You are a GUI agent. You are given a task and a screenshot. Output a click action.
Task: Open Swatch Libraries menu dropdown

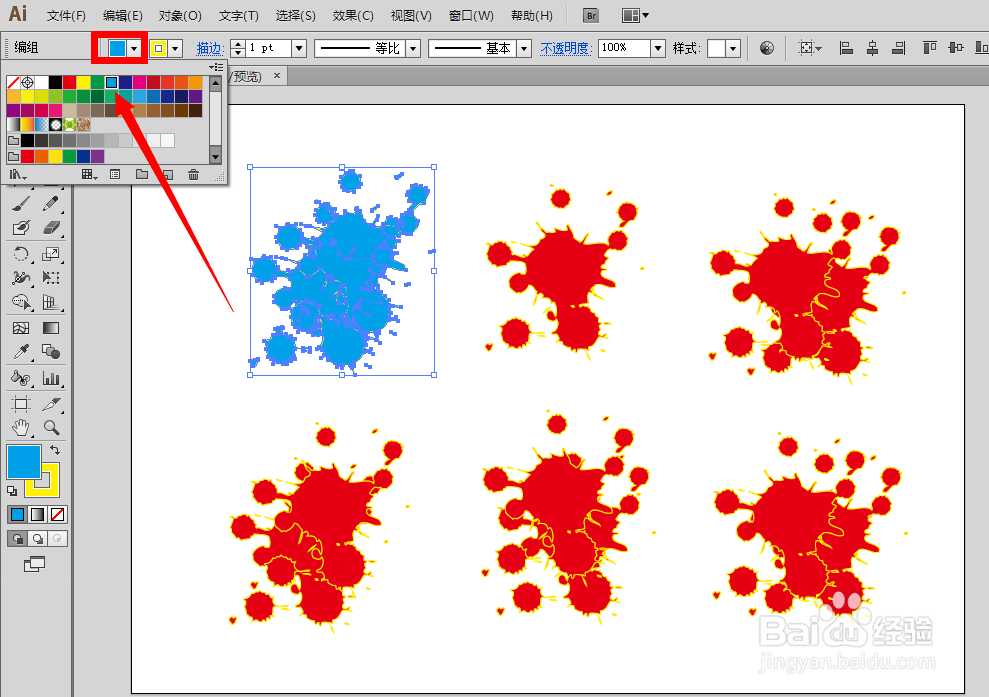click(x=18, y=175)
